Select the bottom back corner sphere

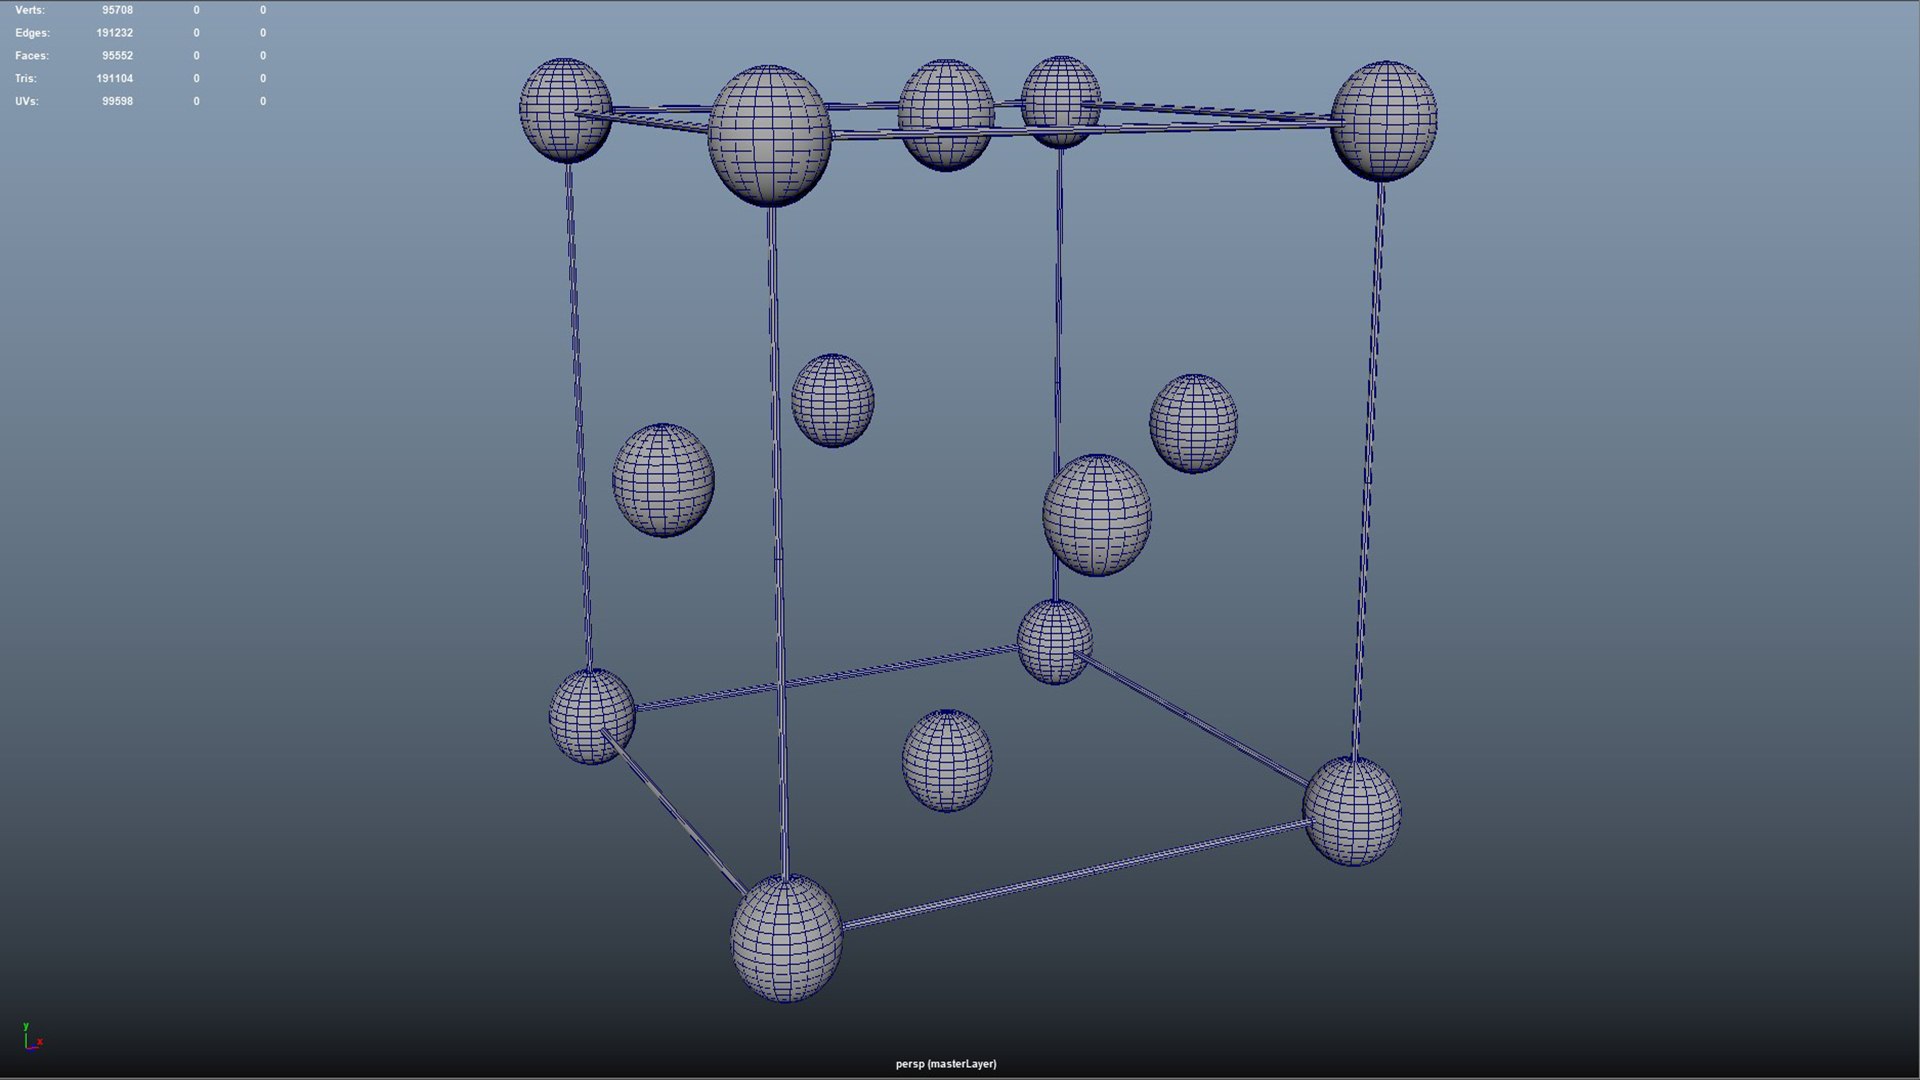(x=1055, y=642)
